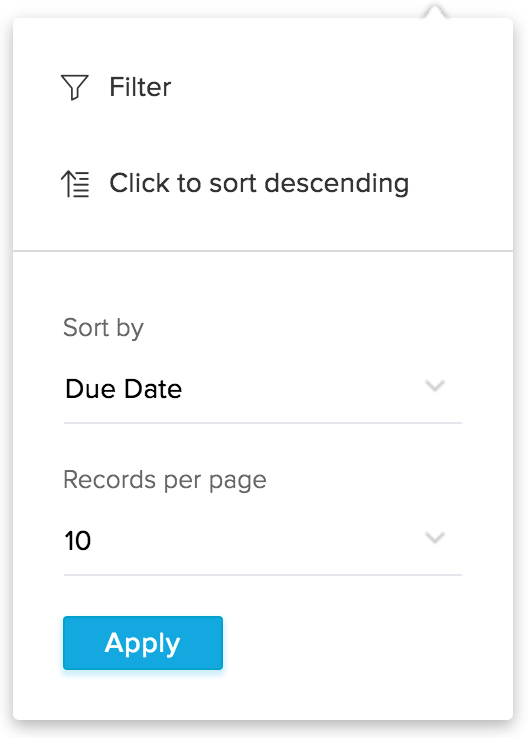Click the number 10 value
The height and width of the screenshot is (738, 528).
[x=78, y=541]
